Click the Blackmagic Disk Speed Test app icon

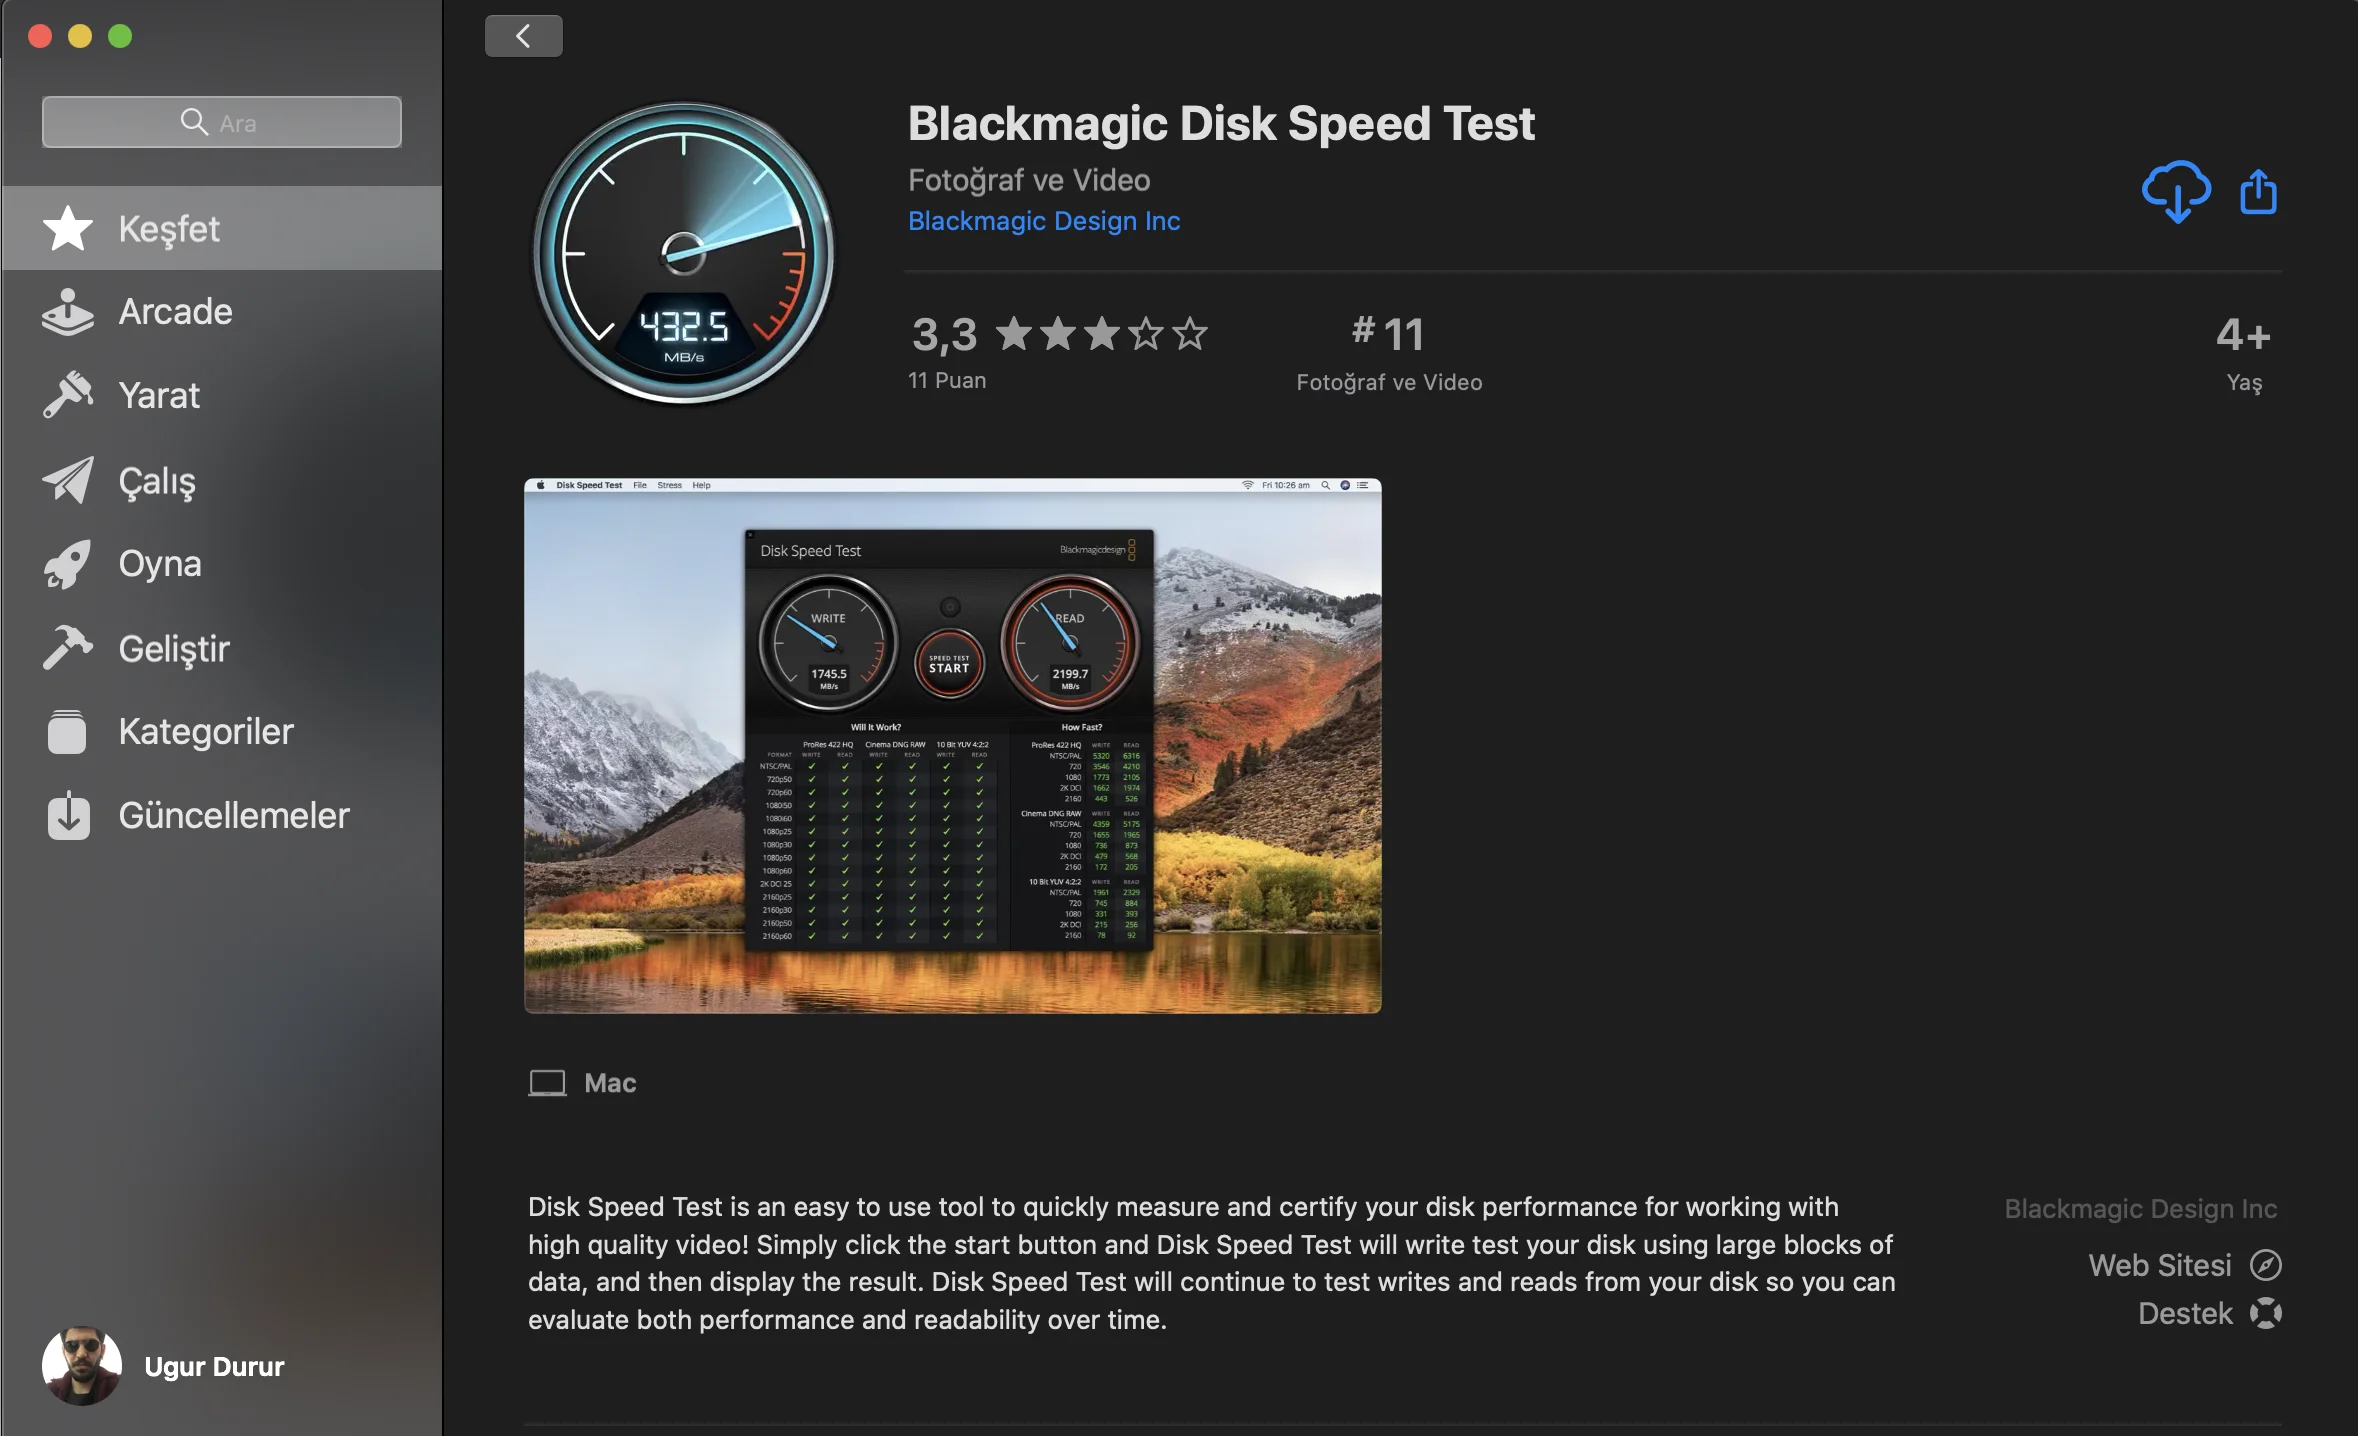pyautogui.click(x=684, y=254)
